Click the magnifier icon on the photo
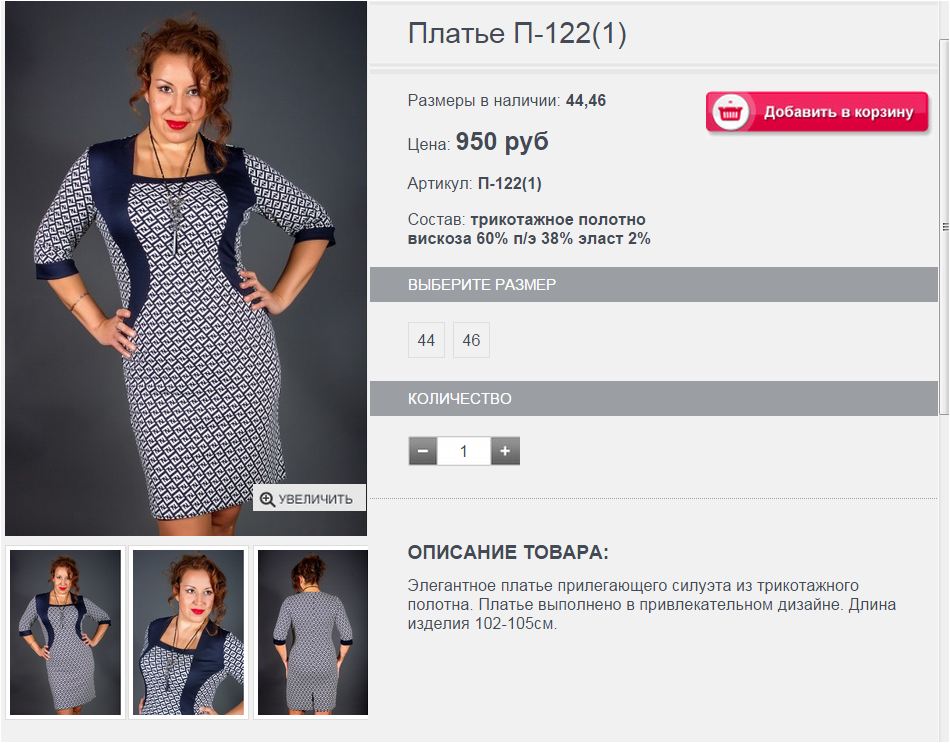Viewport: 950px width, 743px height. tap(267, 499)
